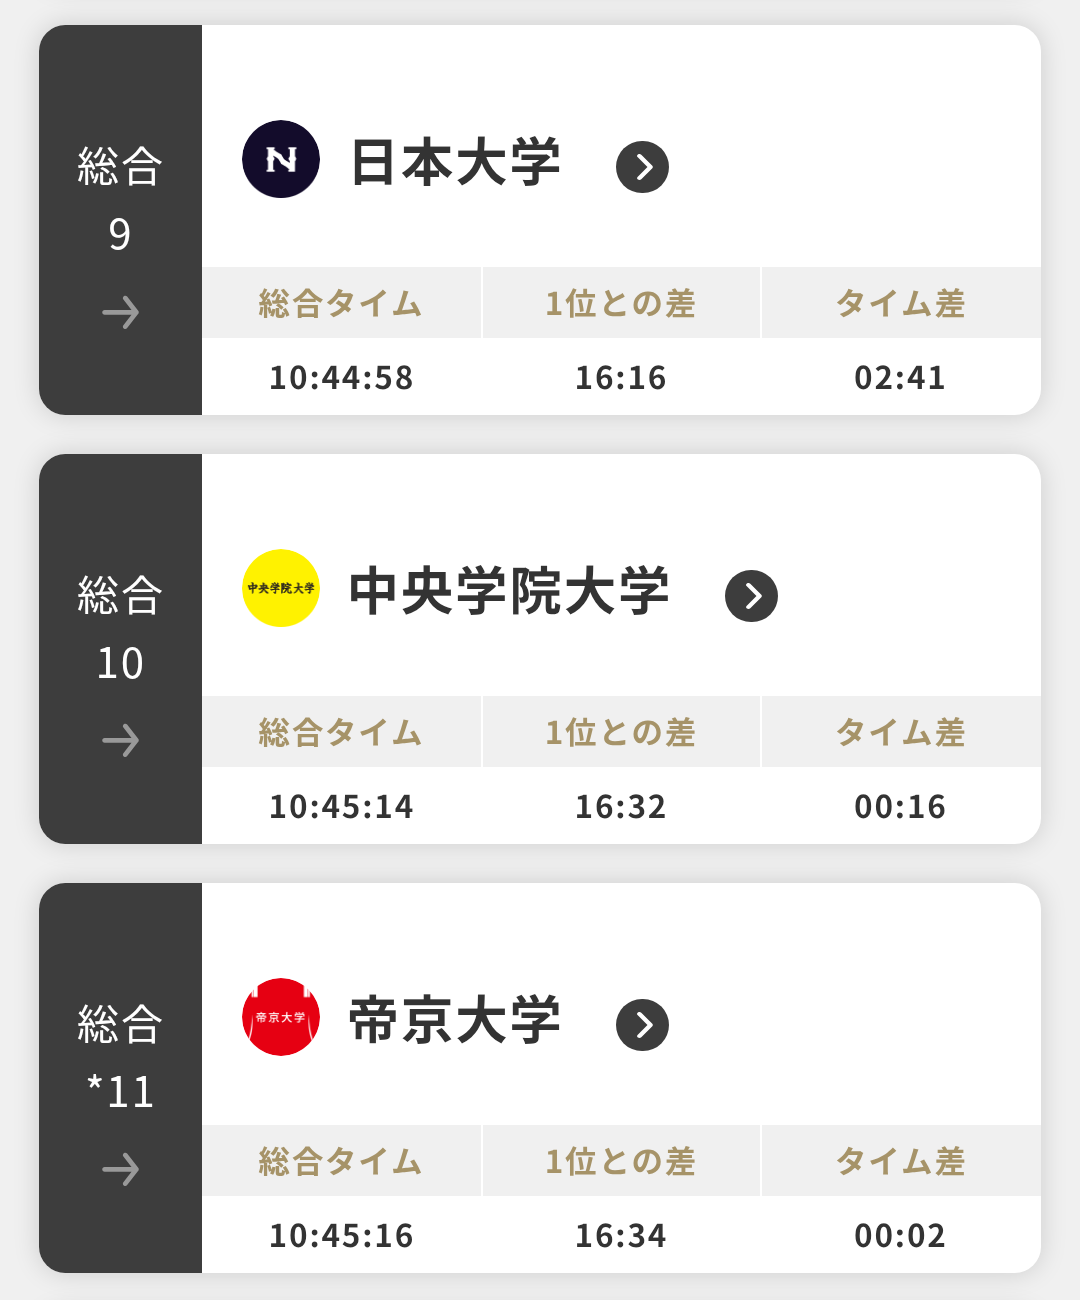This screenshot has width=1080, height=1300.
Task: Click the Nihon University N logo
Action: click(x=281, y=160)
